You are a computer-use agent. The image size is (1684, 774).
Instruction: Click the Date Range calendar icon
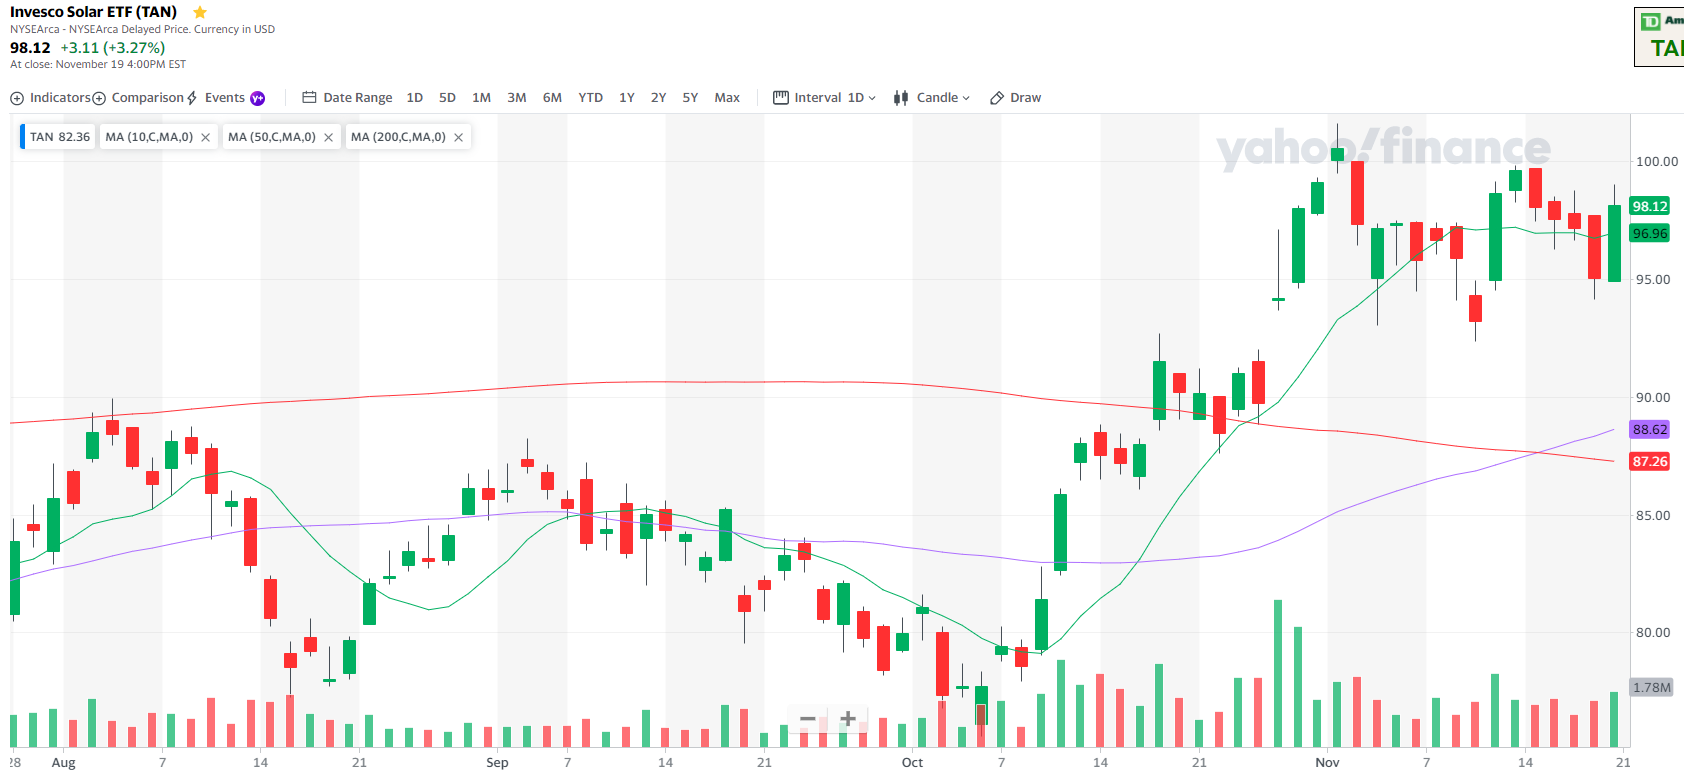(309, 98)
